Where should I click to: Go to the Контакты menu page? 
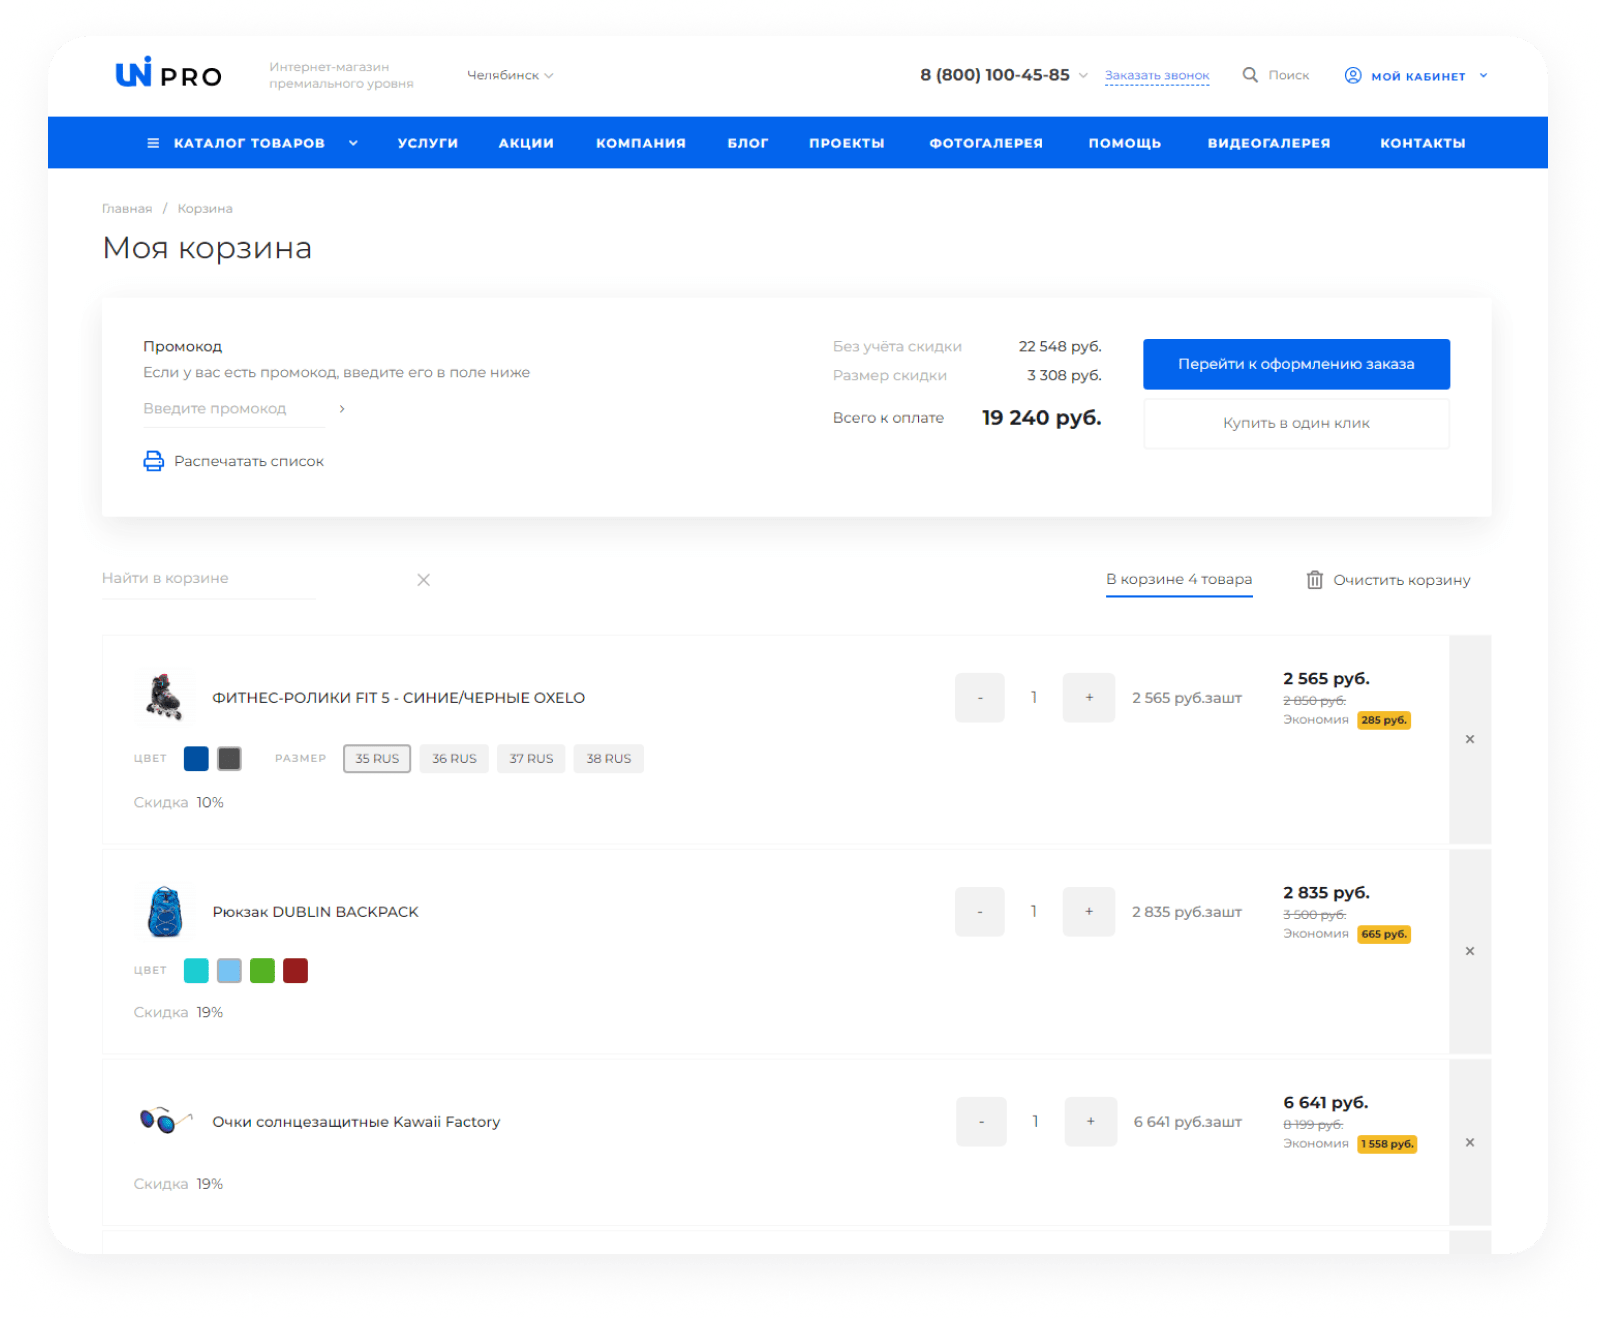[1422, 143]
